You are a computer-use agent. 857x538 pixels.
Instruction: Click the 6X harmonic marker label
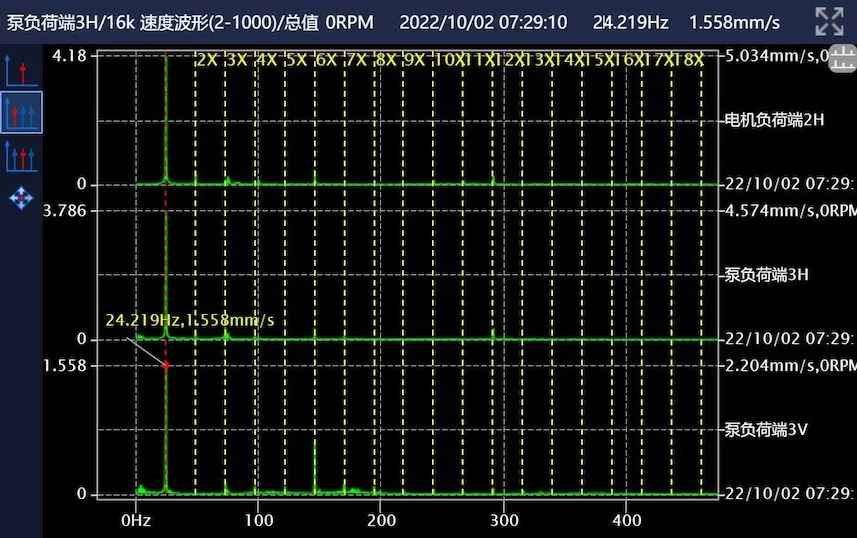325,60
